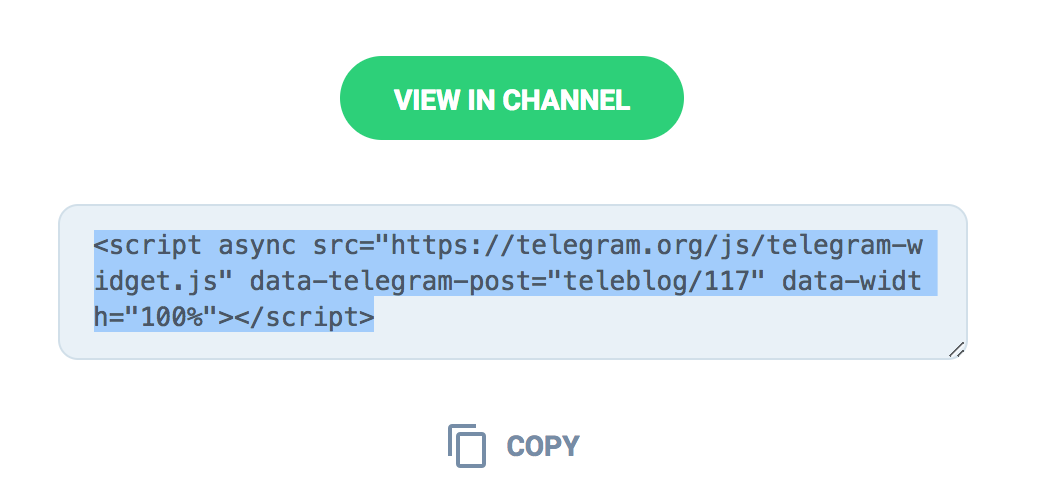Screen dimensions: 1040x498
Task: Click the green VIEW IN CHANNEL button
Action: click(511, 98)
